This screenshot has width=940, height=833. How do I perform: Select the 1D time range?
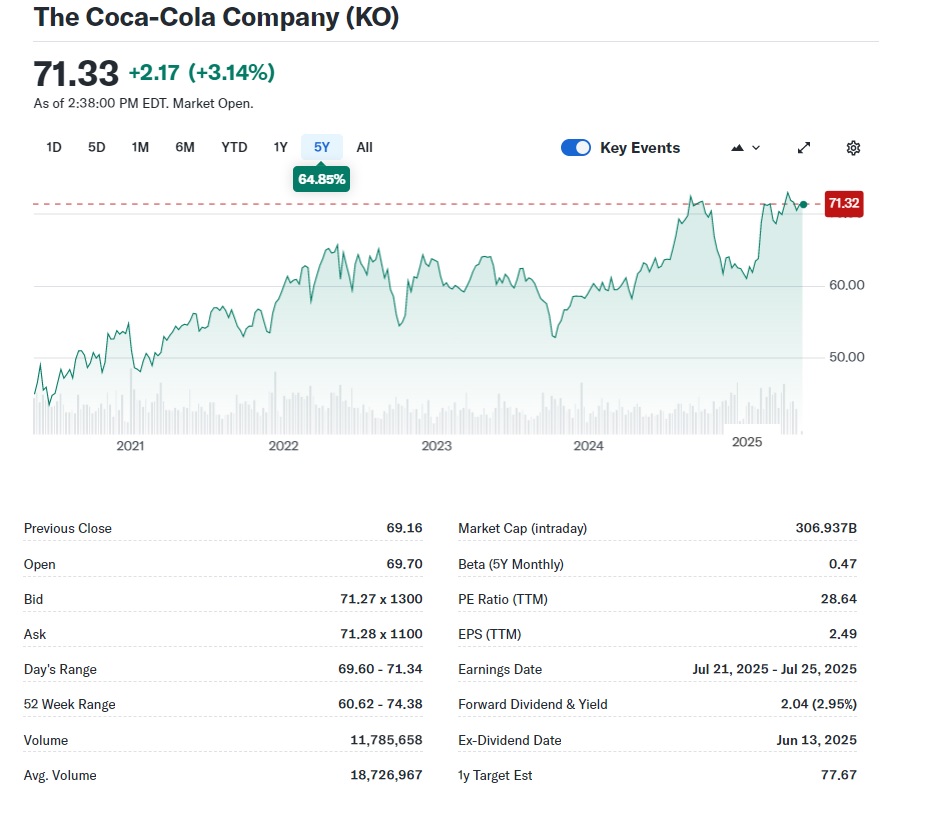pyautogui.click(x=54, y=147)
